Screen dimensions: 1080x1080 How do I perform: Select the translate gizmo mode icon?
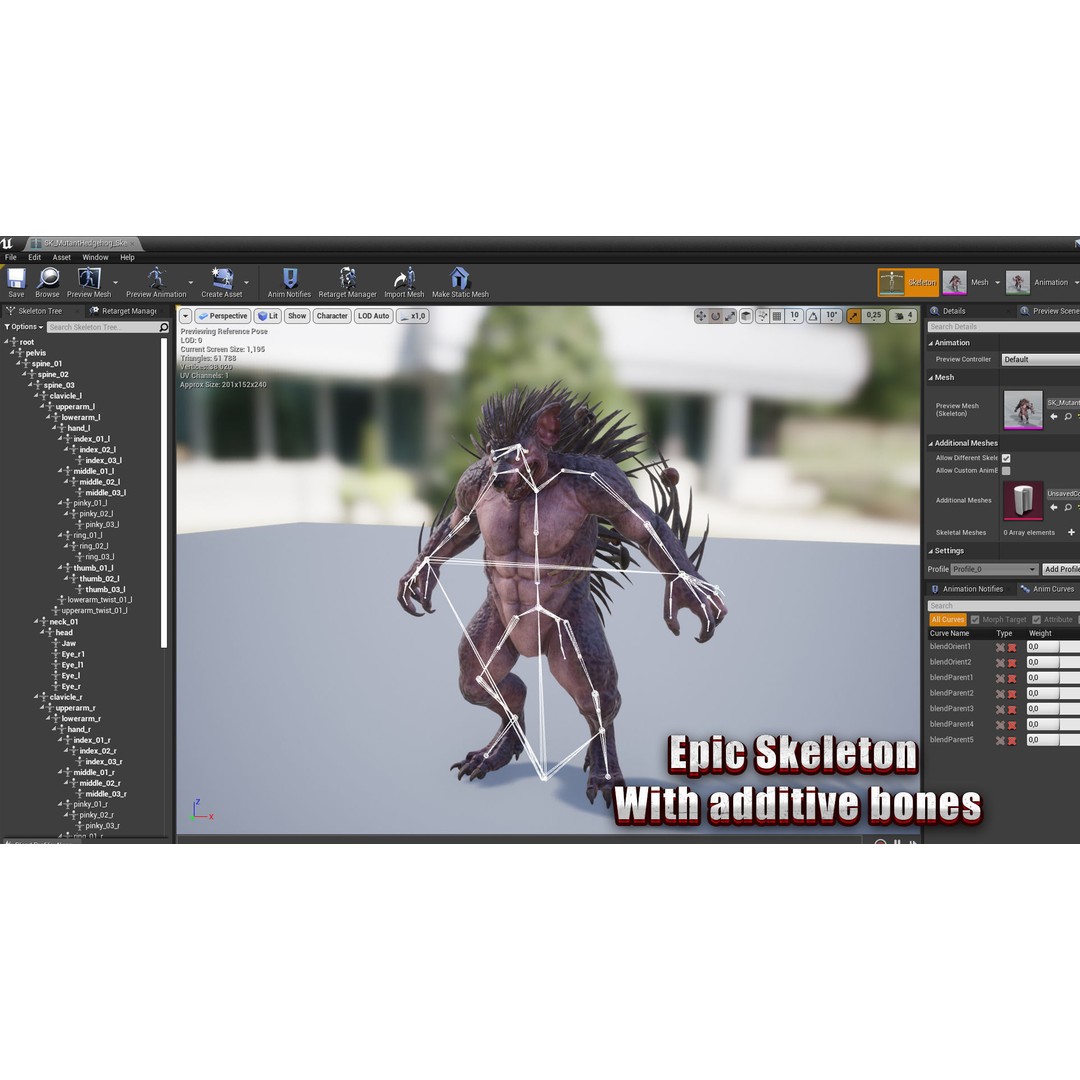[x=701, y=316]
